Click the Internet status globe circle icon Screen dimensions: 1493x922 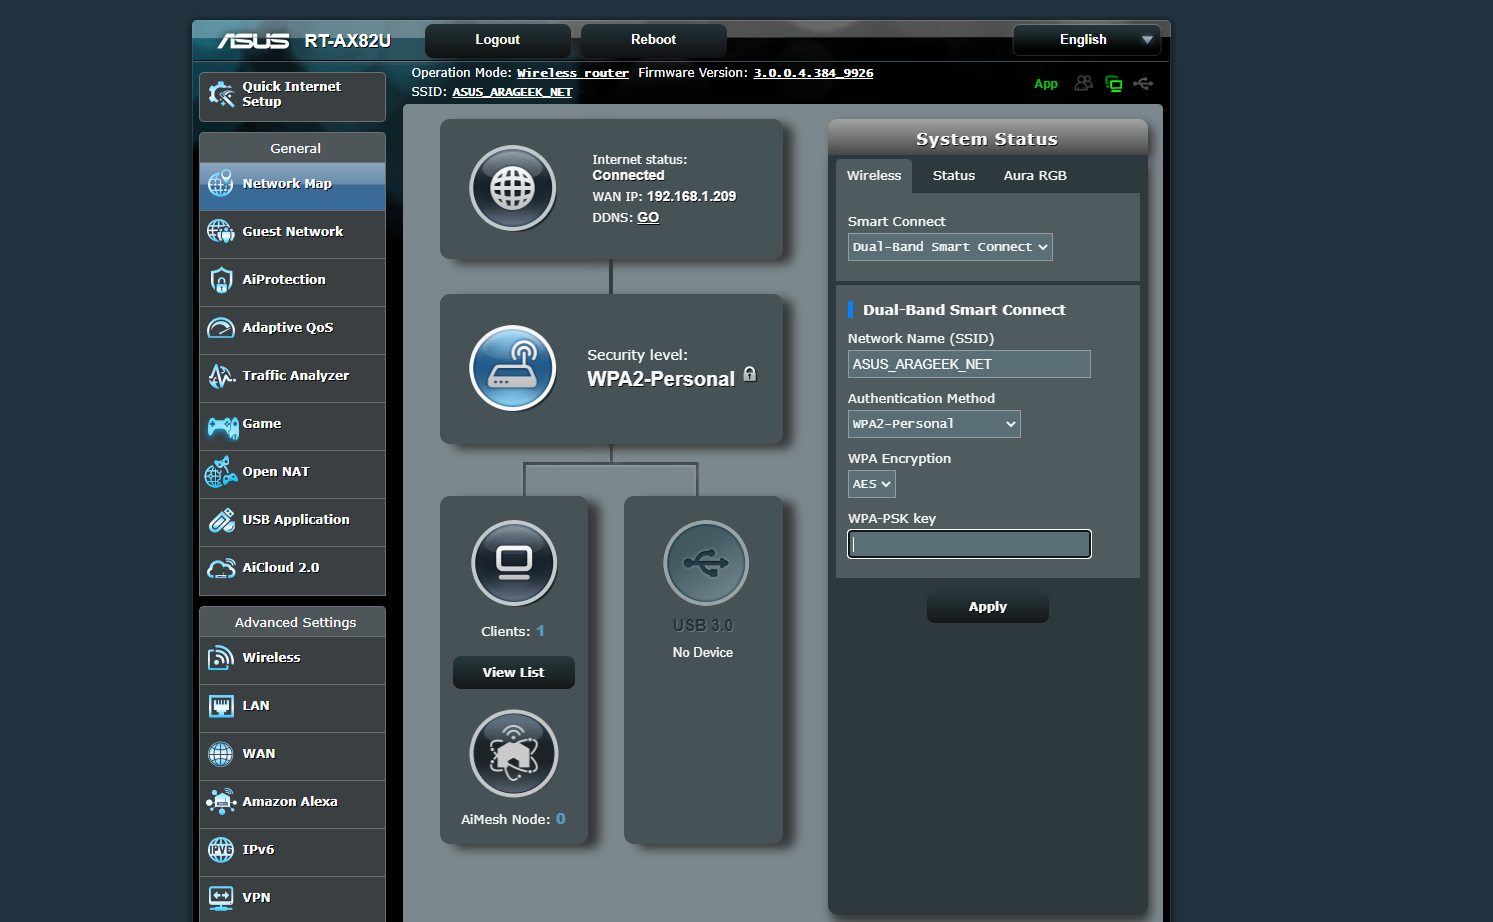[513, 188]
